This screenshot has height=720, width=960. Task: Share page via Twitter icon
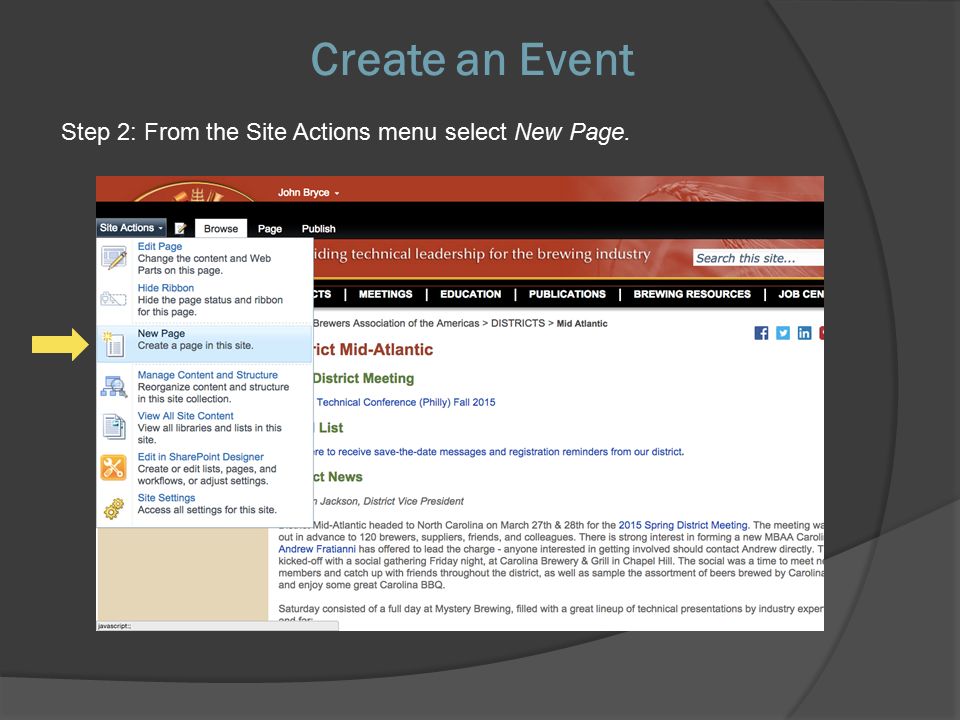point(782,333)
